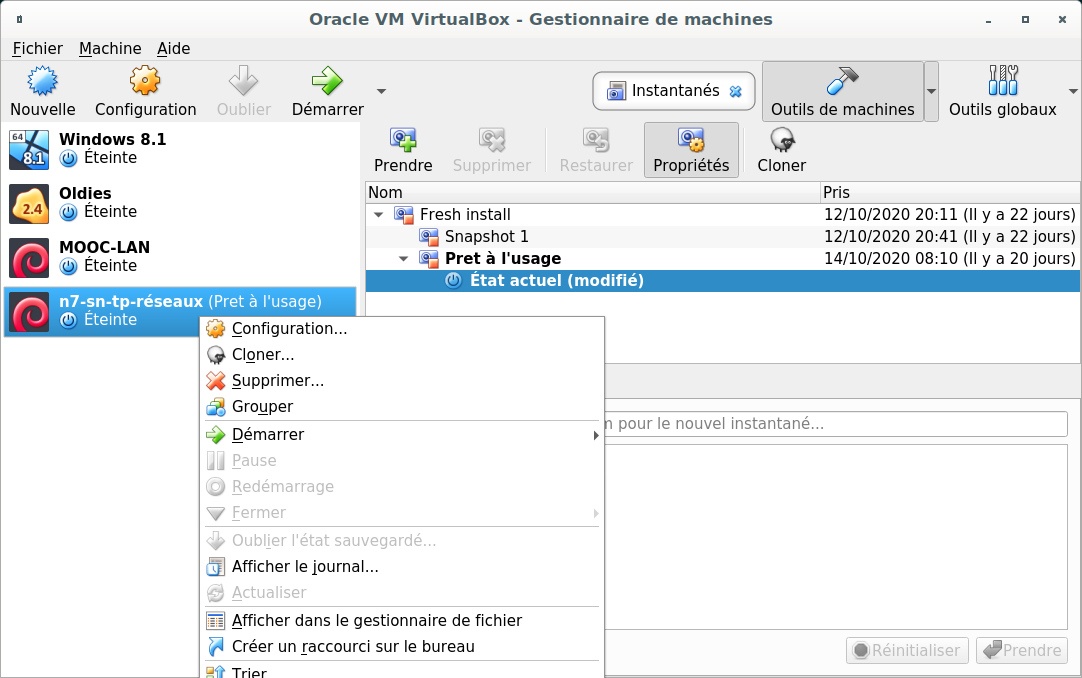Choose Afficher le journal... in the context menu

(x=402, y=566)
